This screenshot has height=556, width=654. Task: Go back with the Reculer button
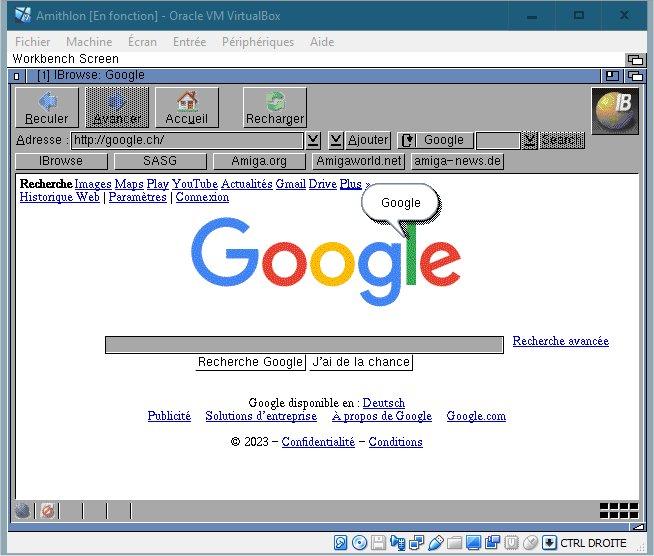click(47, 108)
